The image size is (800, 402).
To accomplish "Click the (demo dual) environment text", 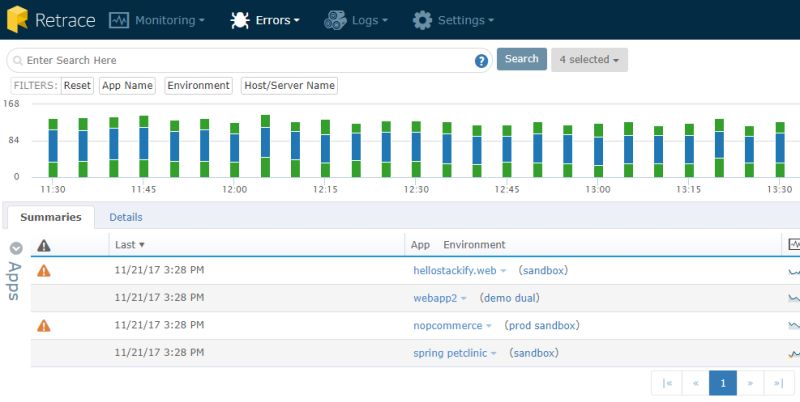I will point(509,298).
